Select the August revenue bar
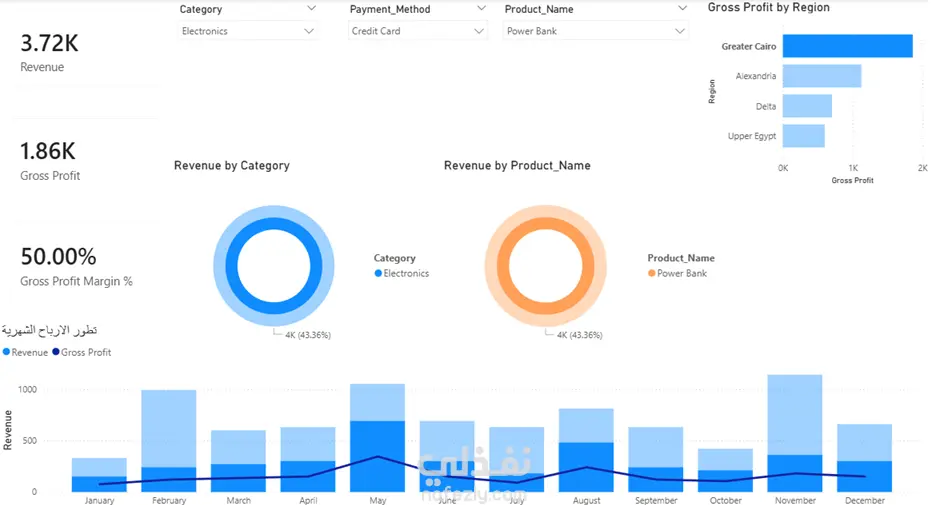Image resolution: width=947 pixels, height=505 pixels. (586, 450)
